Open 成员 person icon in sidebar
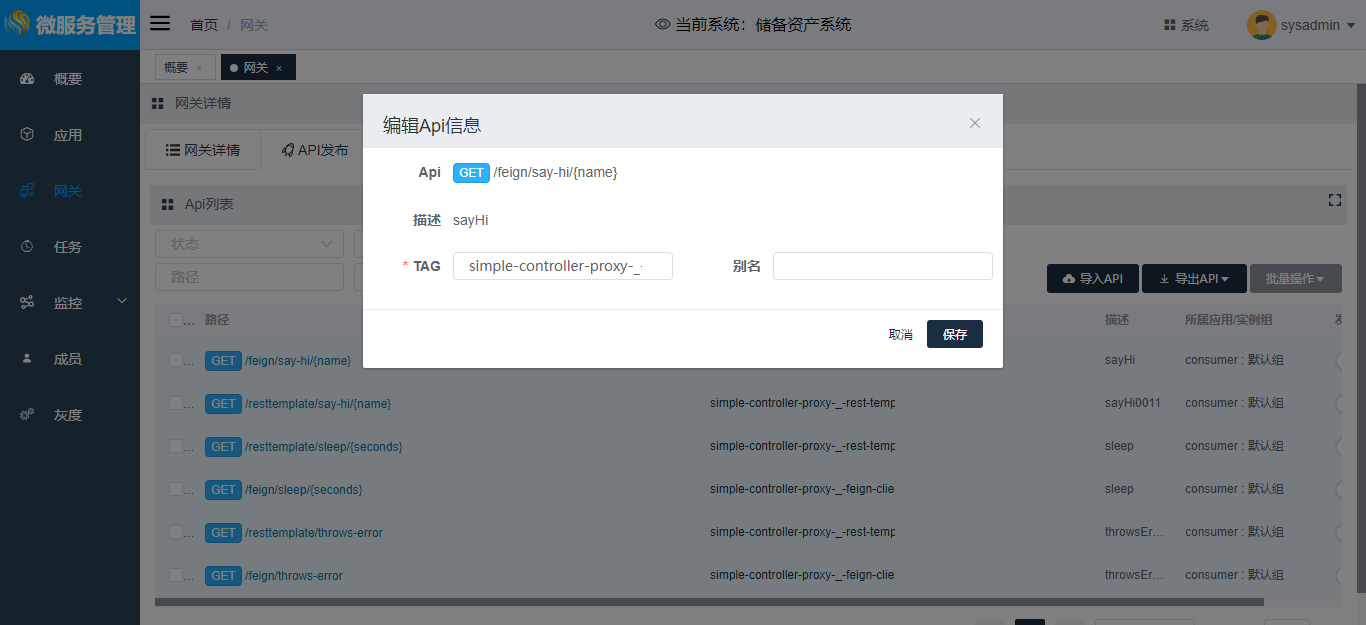1366x625 pixels. [27, 359]
